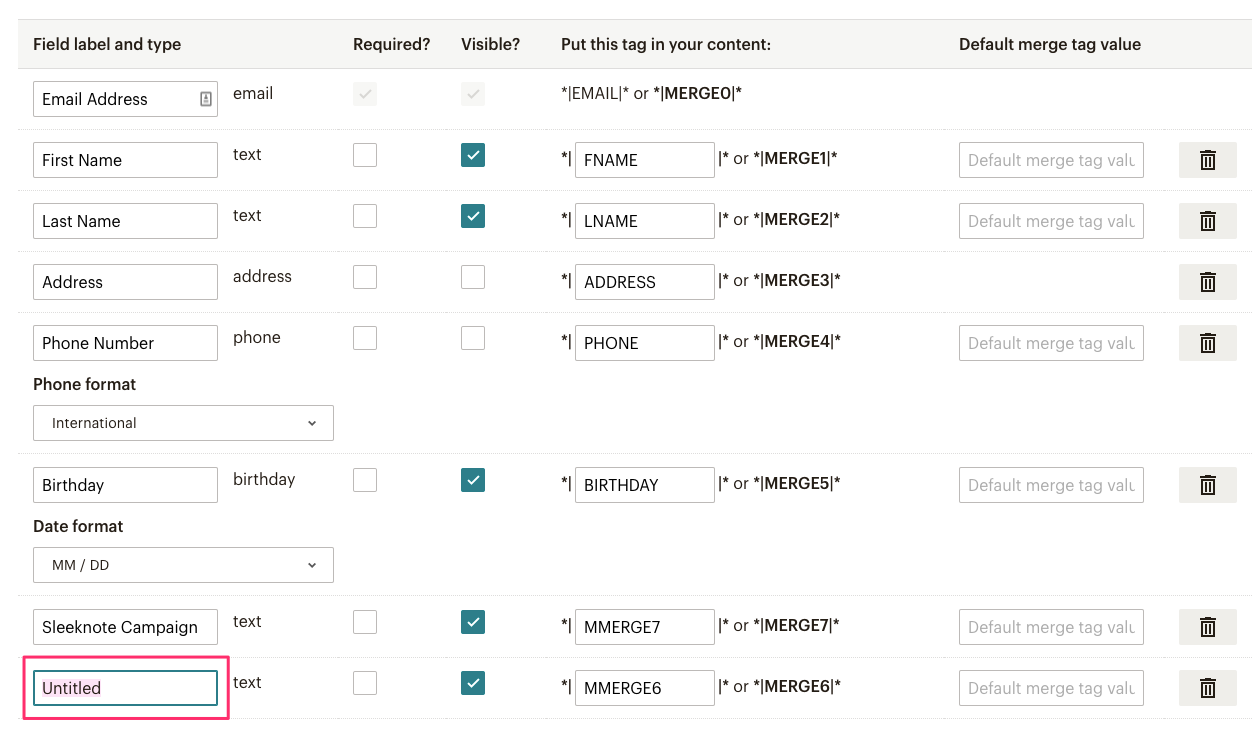Hide the Sleeknote Campaign field
Viewport: 1259px width, 734px height.
473,622
